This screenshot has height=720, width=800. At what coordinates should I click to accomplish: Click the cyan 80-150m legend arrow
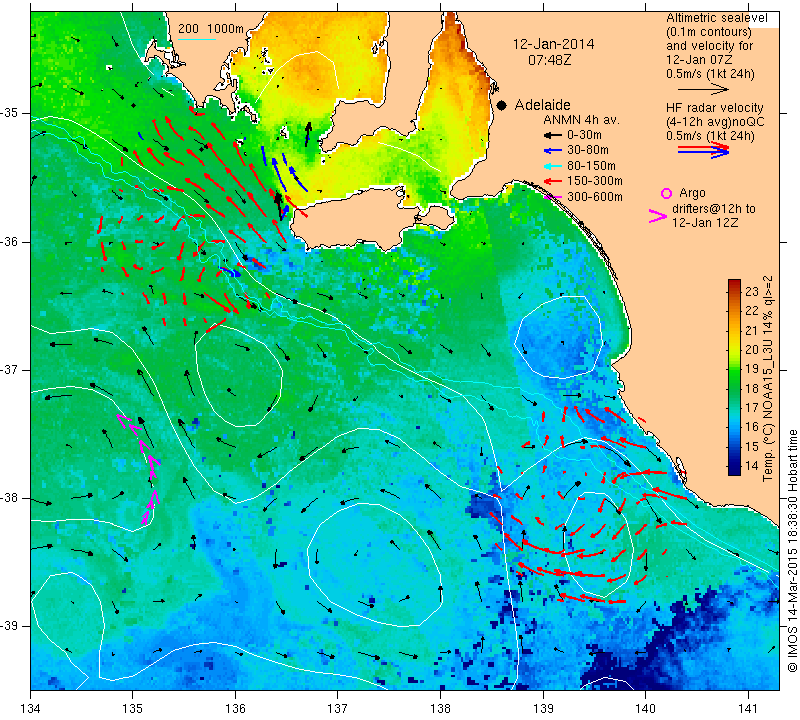pos(552,166)
